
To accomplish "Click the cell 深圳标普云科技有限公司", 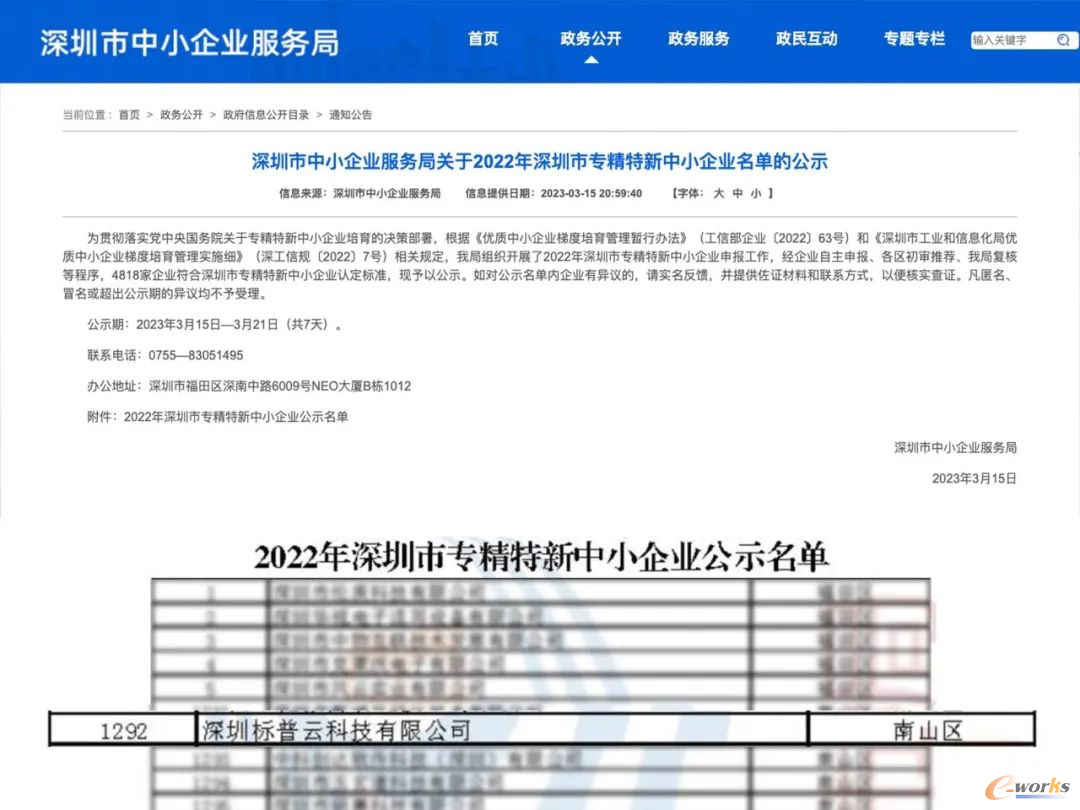I will click(502, 729).
